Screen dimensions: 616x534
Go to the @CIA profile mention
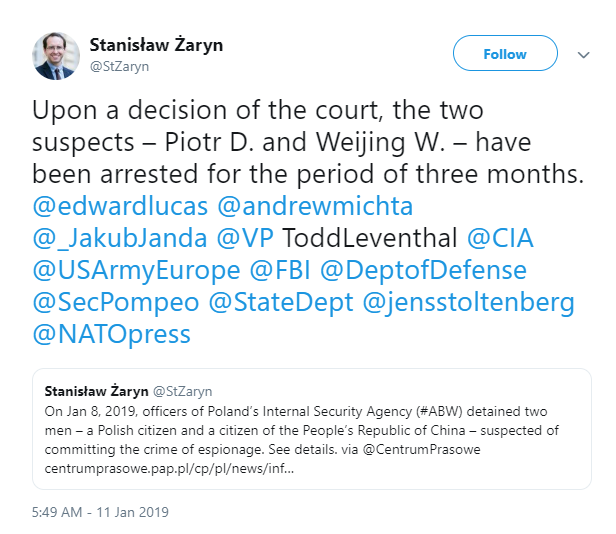(x=497, y=239)
